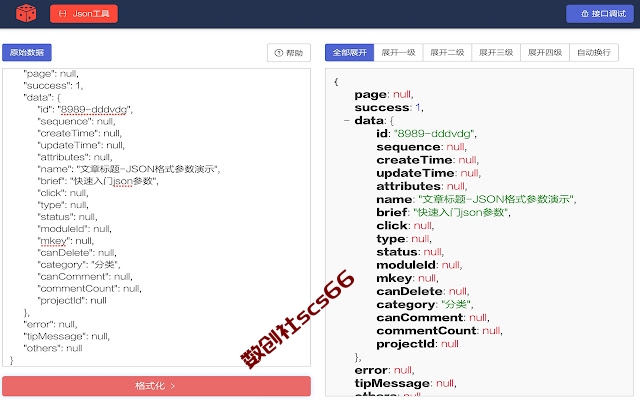Click inside the raw JSON text editor
The image size is (640, 400).
click(156, 218)
